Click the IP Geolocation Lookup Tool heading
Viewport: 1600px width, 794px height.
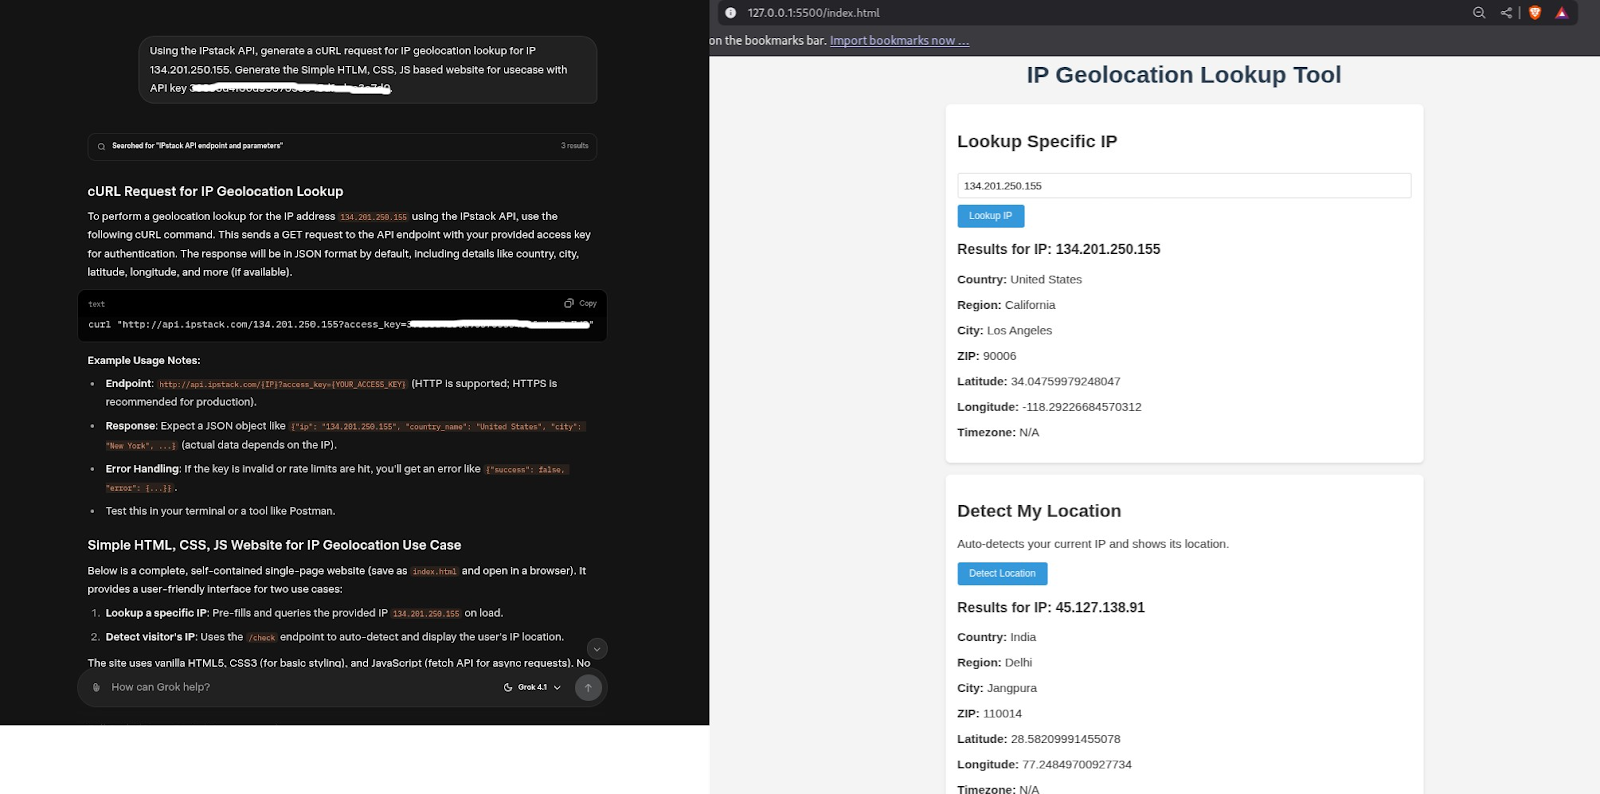point(1183,75)
